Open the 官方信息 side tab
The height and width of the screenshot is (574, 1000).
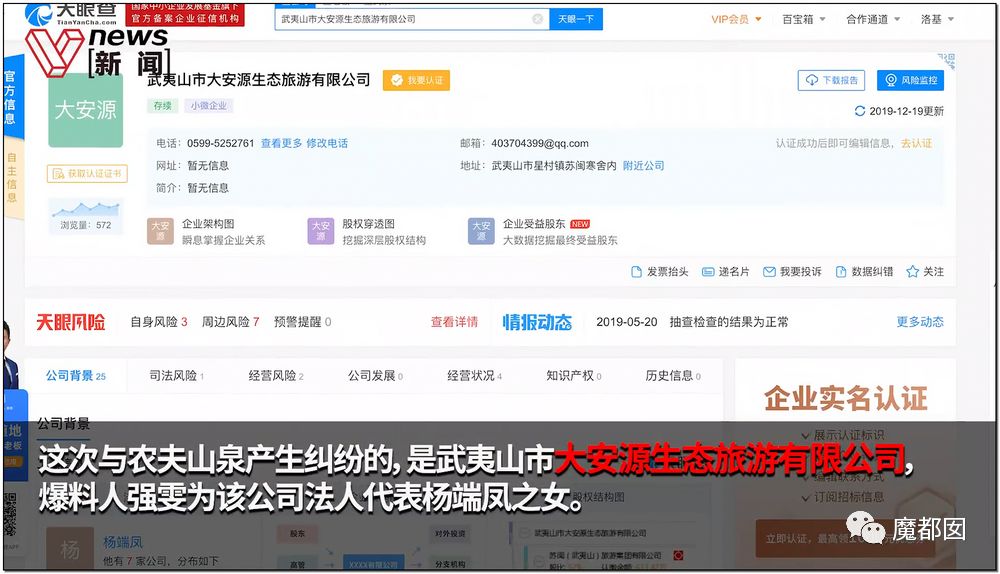click(12, 97)
